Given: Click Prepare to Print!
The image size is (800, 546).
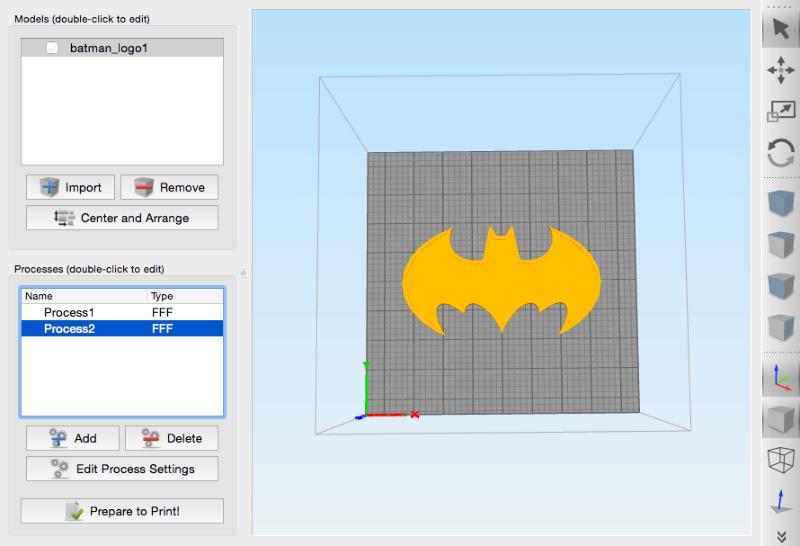Looking at the screenshot, I should tap(122, 511).
